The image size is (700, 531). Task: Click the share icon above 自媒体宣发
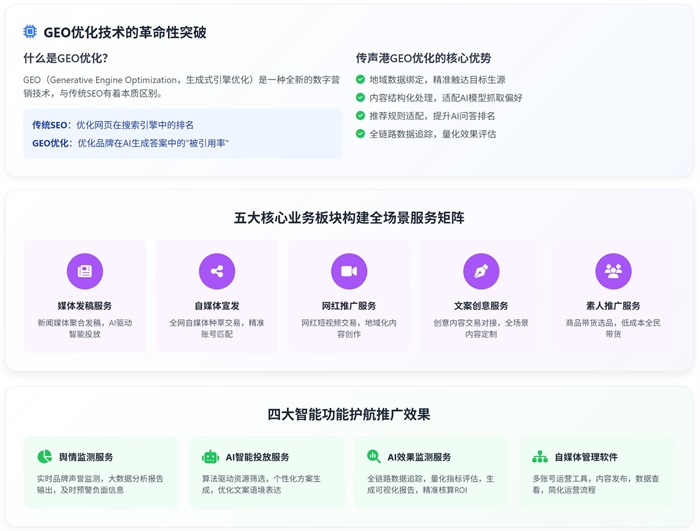(217, 271)
